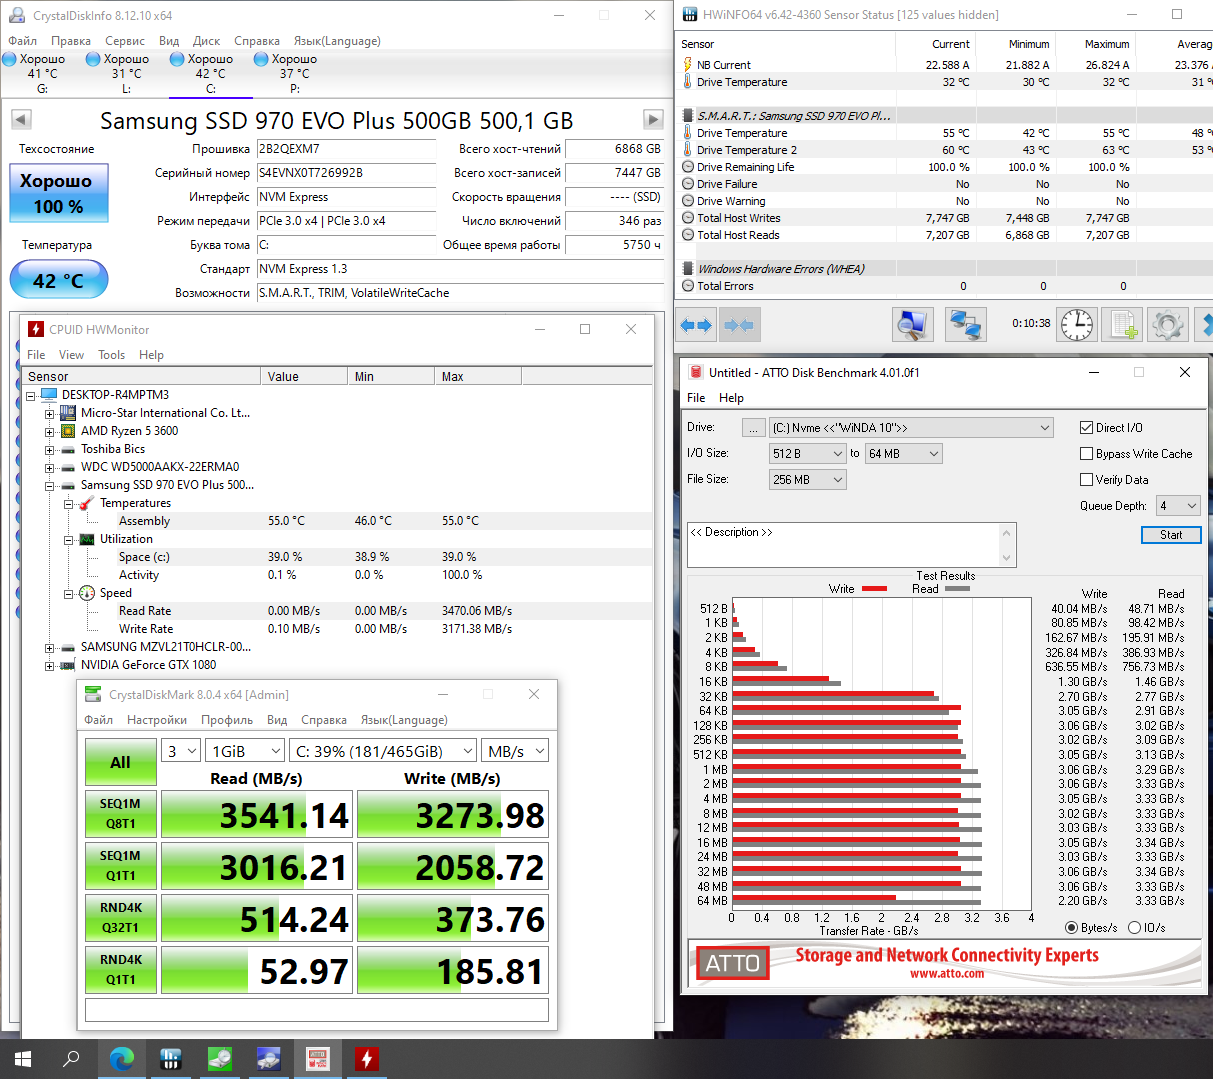The image size is (1213, 1081).
Task: Start the ATTO benchmark
Action: point(1171,535)
